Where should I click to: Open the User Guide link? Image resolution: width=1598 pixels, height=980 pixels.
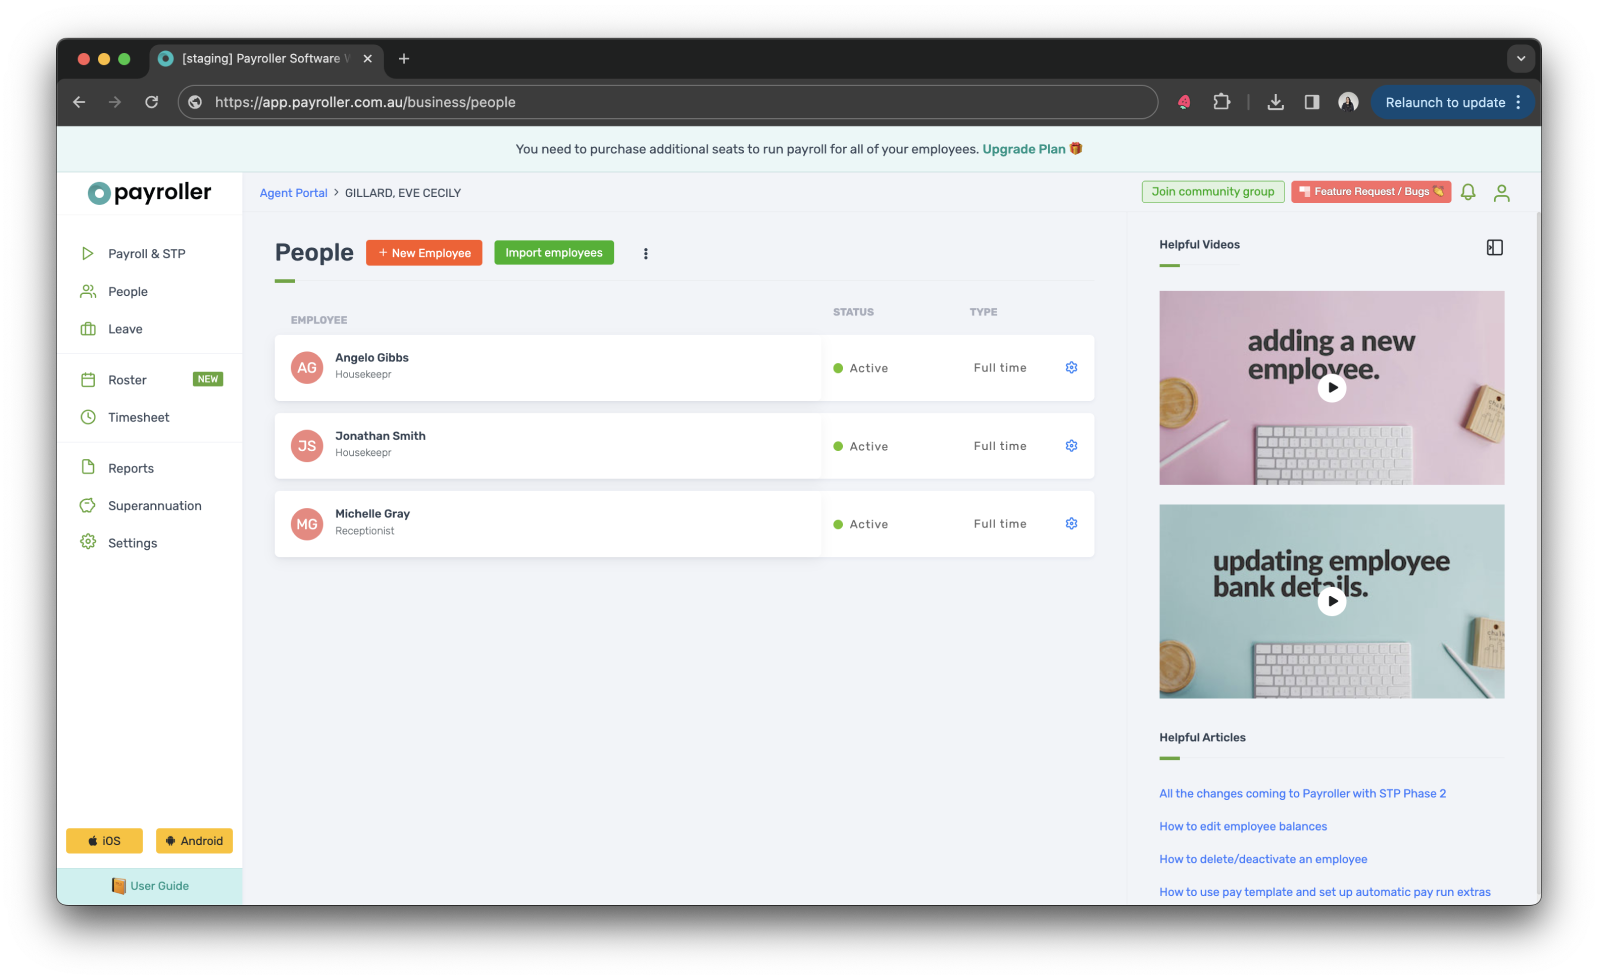[x=150, y=886]
